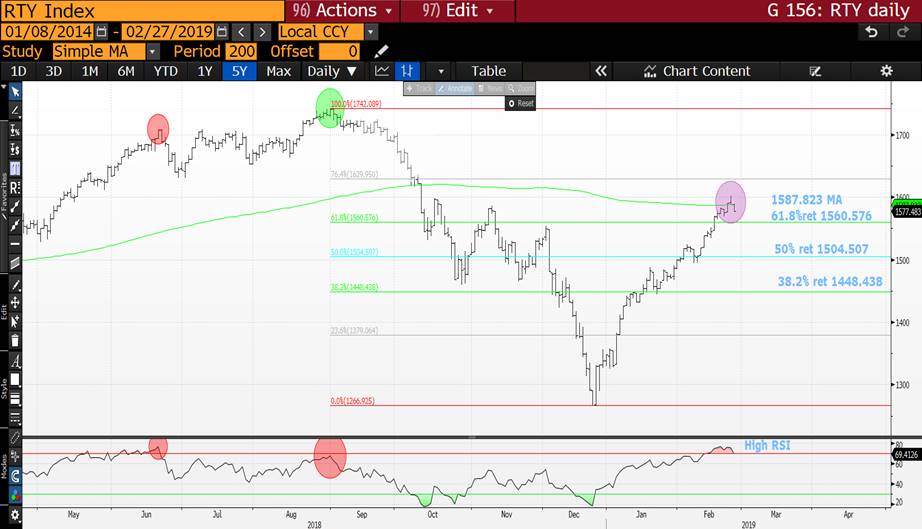
Task: Open the left toolbar settings gear
Action: tap(15, 515)
